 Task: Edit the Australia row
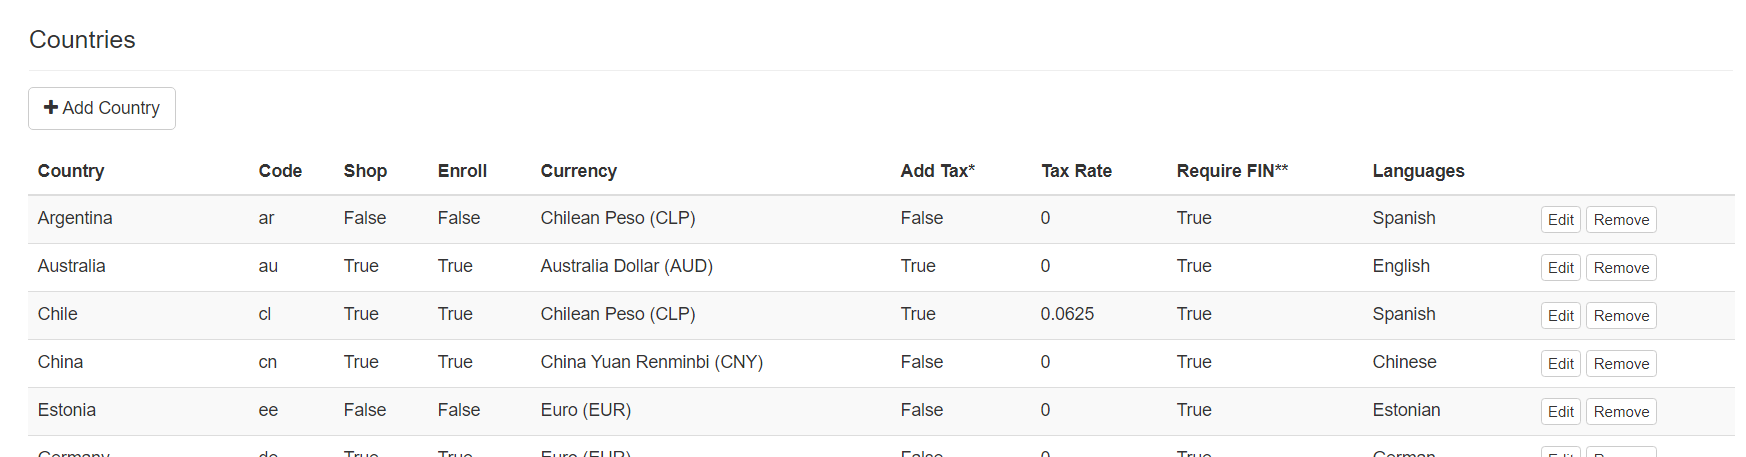click(x=1560, y=268)
